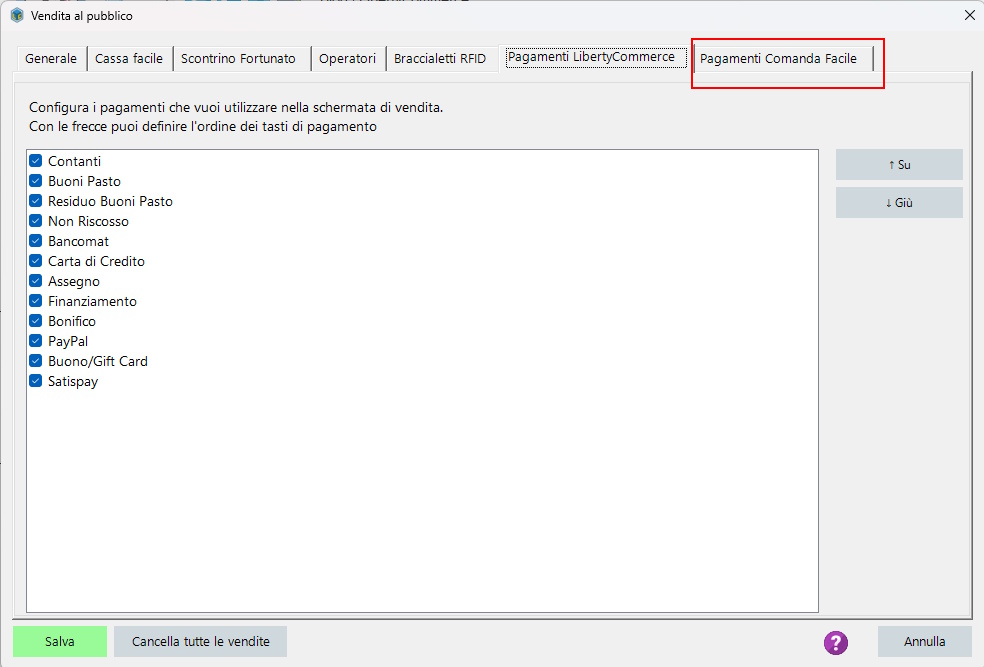Open the Cassa facile tab
The image size is (984, 667).
129,58
